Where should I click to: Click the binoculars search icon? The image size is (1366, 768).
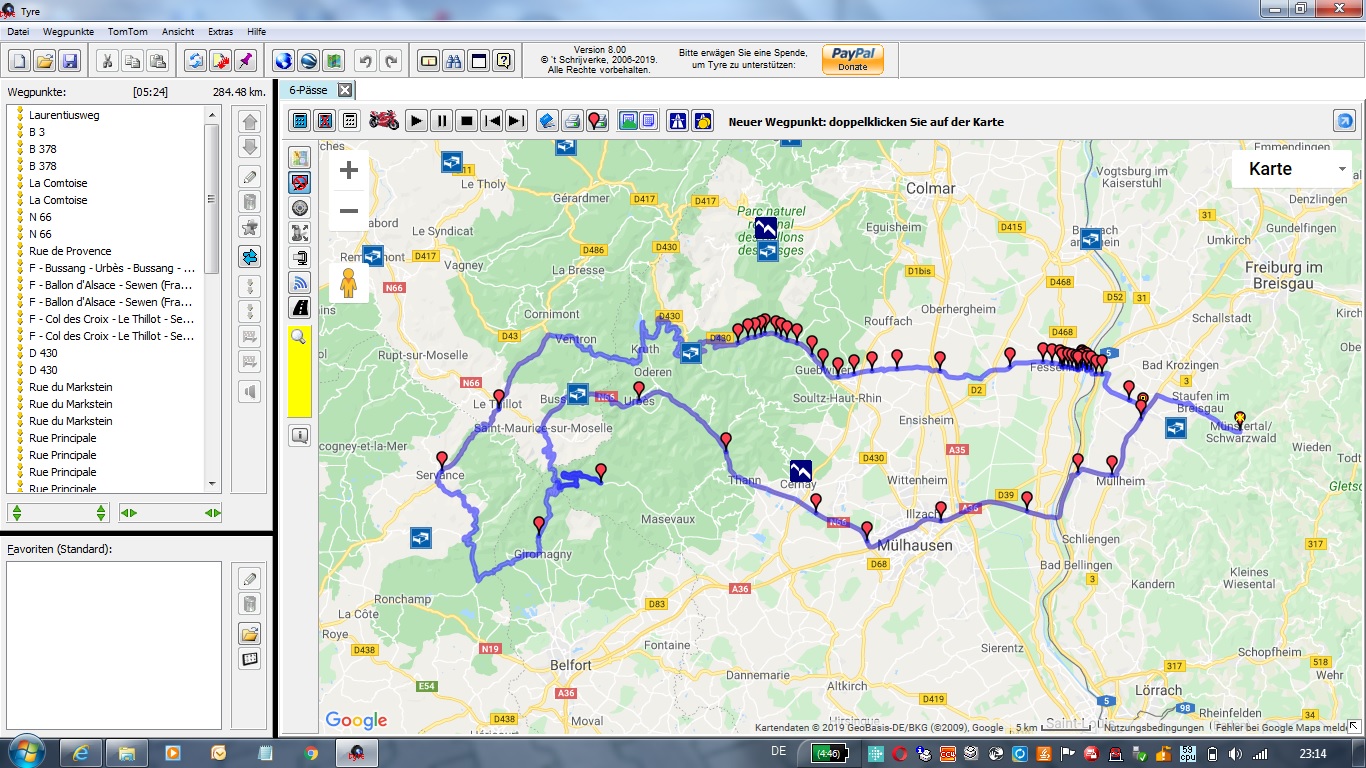(x=453, y=61)
